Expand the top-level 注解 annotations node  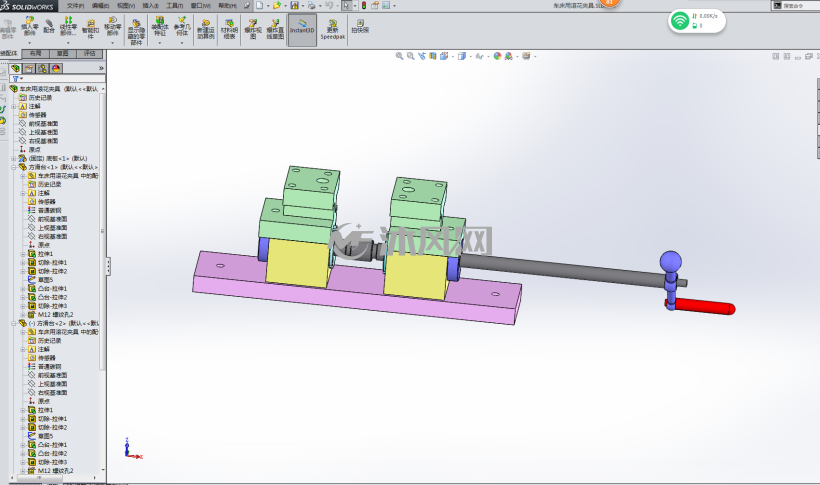14,106
